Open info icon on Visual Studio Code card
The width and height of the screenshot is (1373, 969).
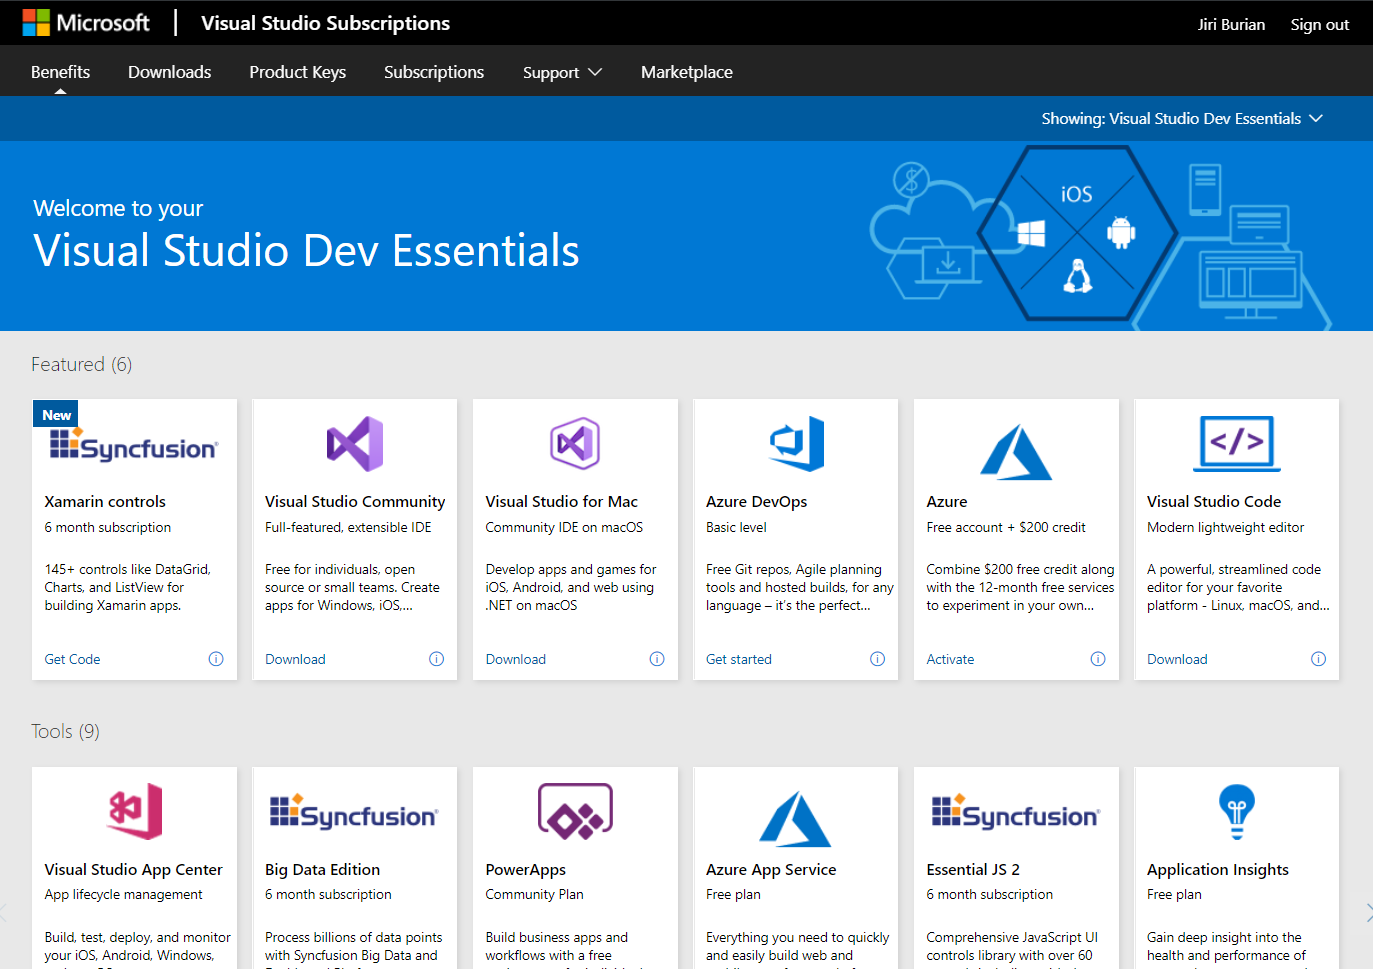pos(1318,659)
